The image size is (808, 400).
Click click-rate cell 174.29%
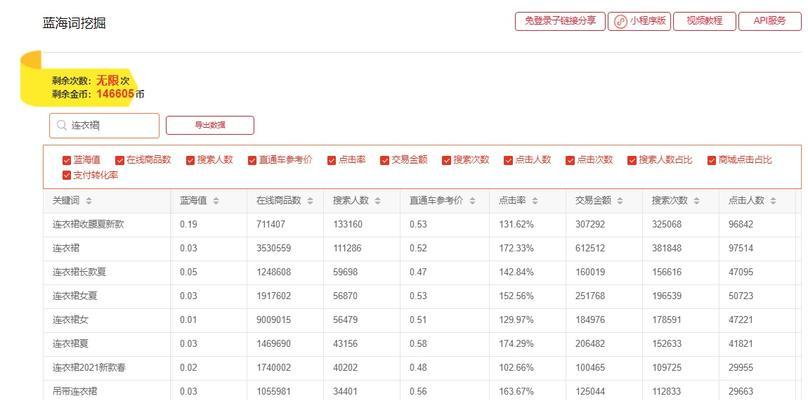516,343
